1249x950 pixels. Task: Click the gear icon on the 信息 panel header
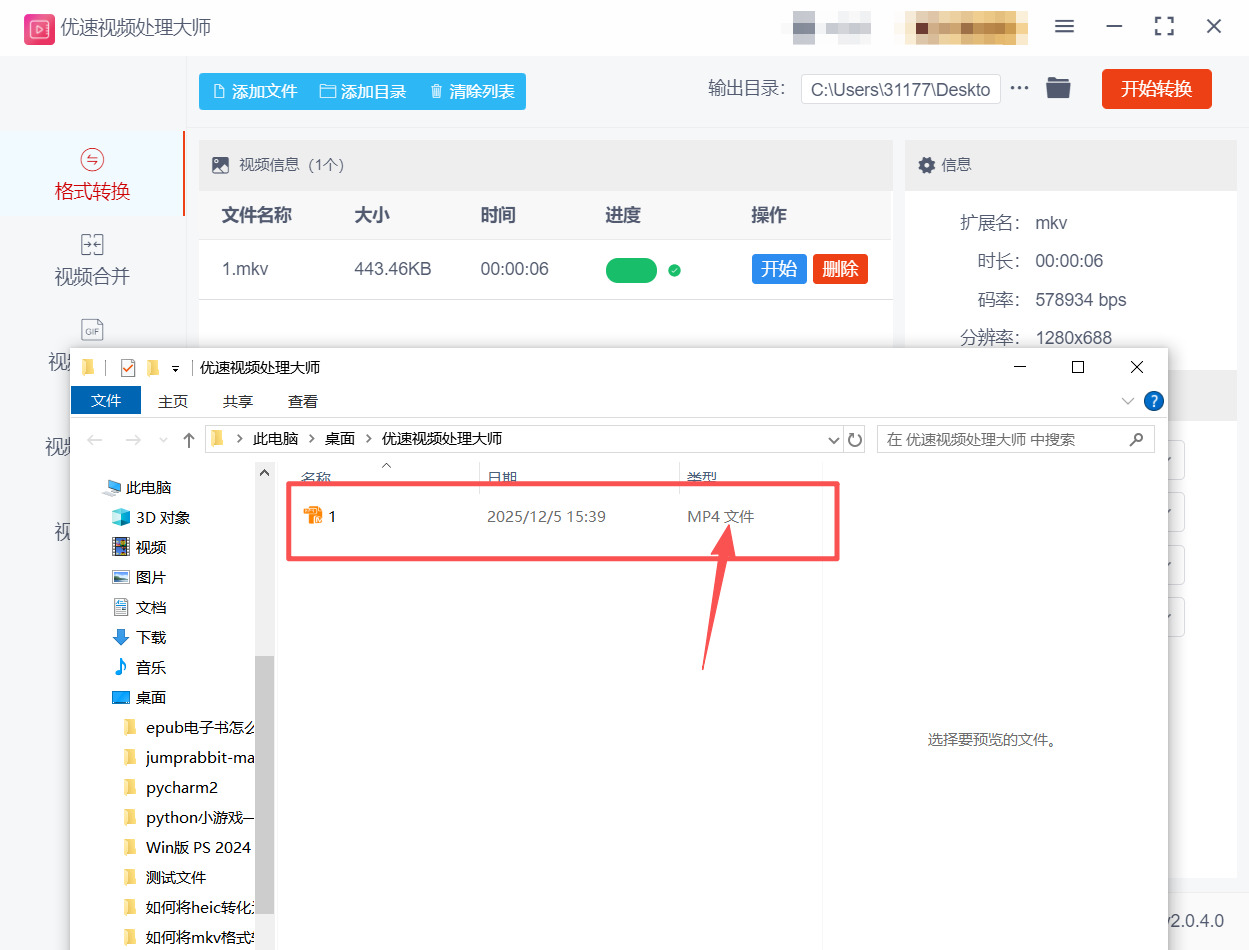click(x=926, y=164)
